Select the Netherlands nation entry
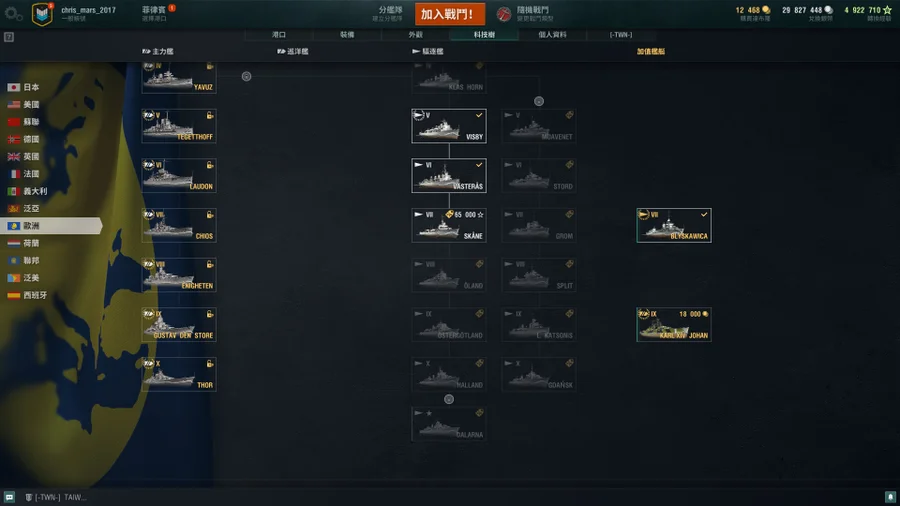This screenshot has height=506, width=900. point(23,243)
